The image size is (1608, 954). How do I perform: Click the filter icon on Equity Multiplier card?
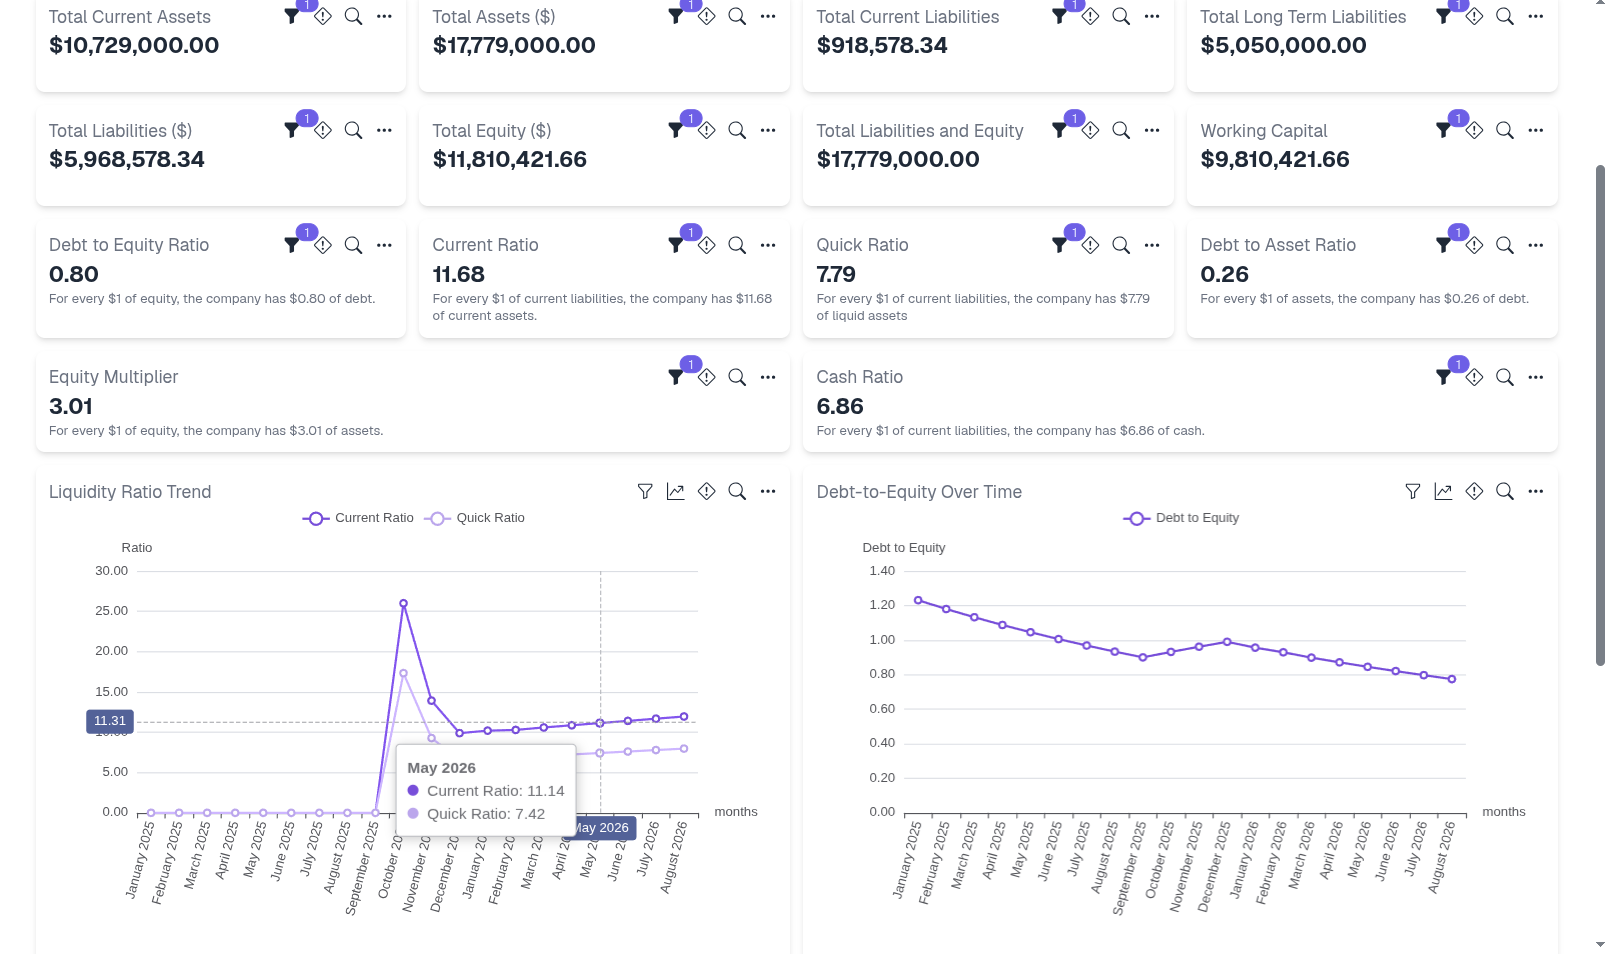[x=676, y=377]
